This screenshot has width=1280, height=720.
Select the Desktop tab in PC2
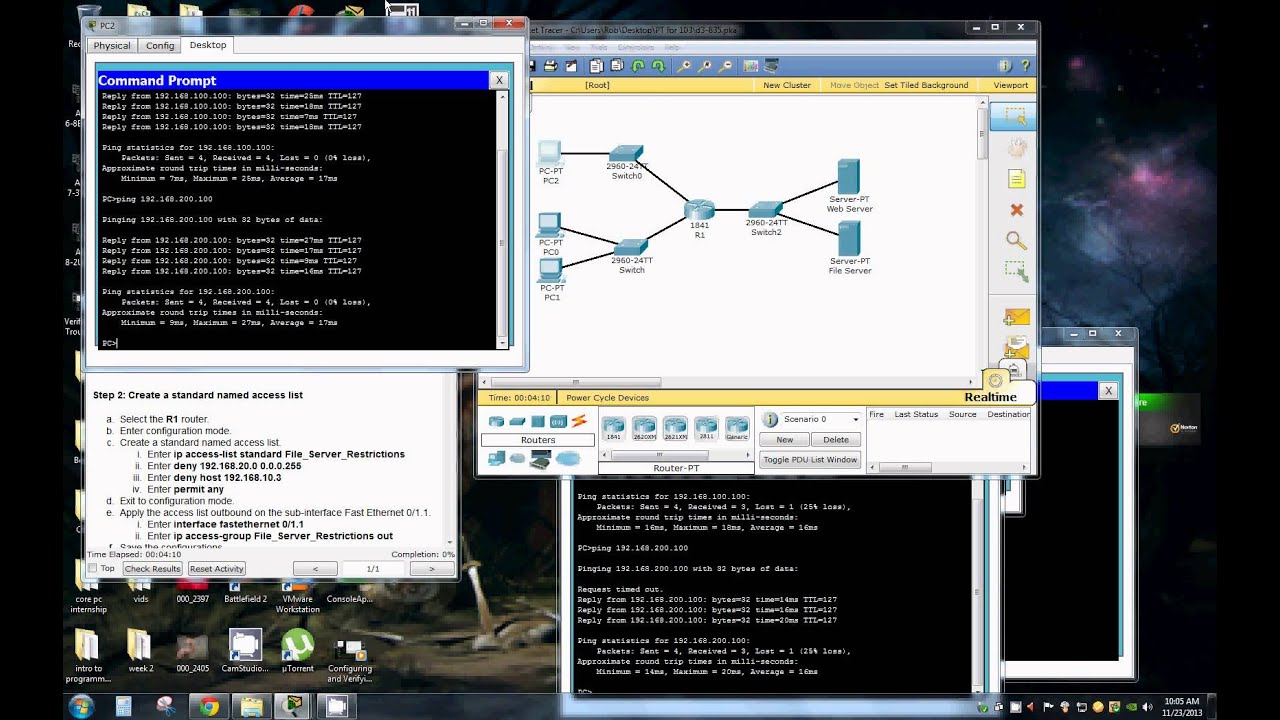[x=208, y=45]
